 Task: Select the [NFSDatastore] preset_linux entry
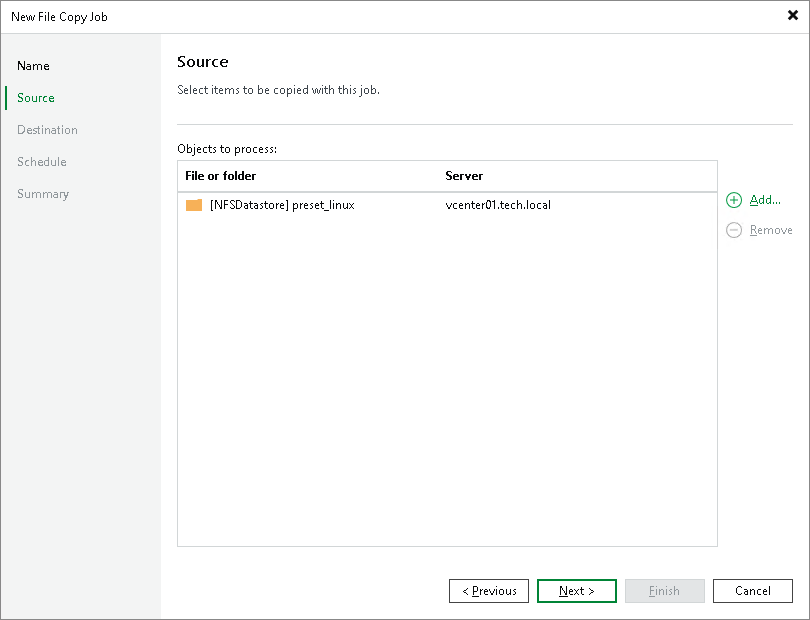pos(282,205)
